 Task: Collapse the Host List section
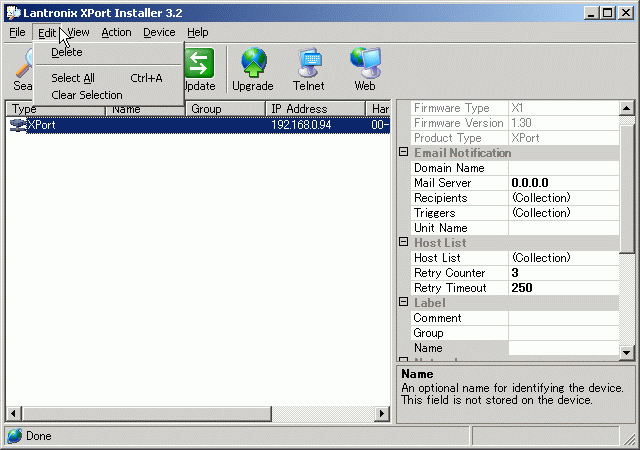403,242
